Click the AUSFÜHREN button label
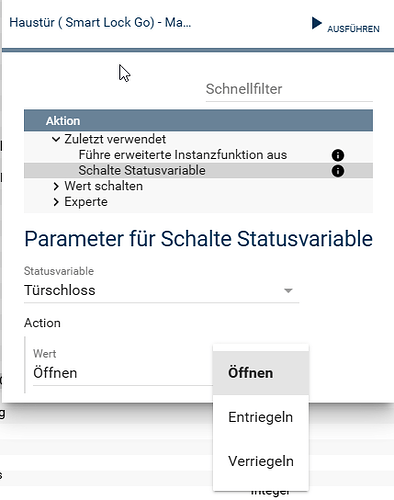394x500 pixels. click(x=353, y=29)
